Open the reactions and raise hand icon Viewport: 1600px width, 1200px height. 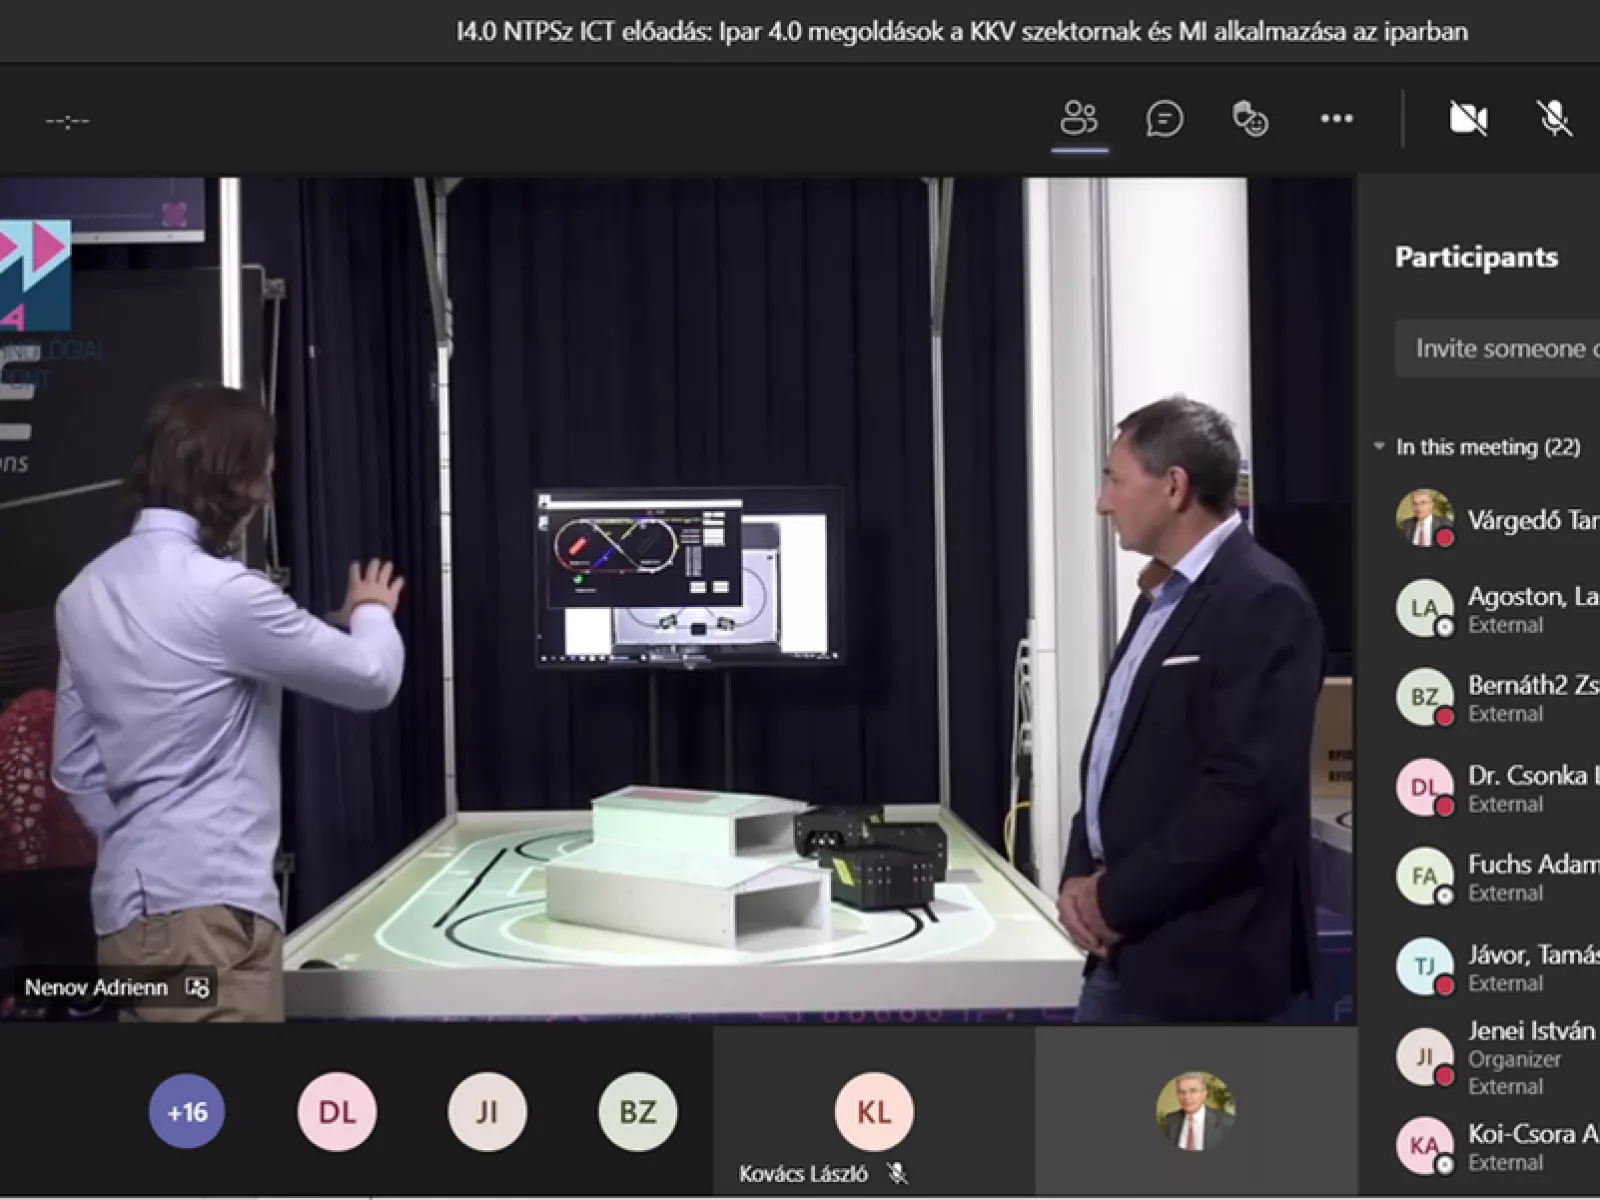[1250, 119]
